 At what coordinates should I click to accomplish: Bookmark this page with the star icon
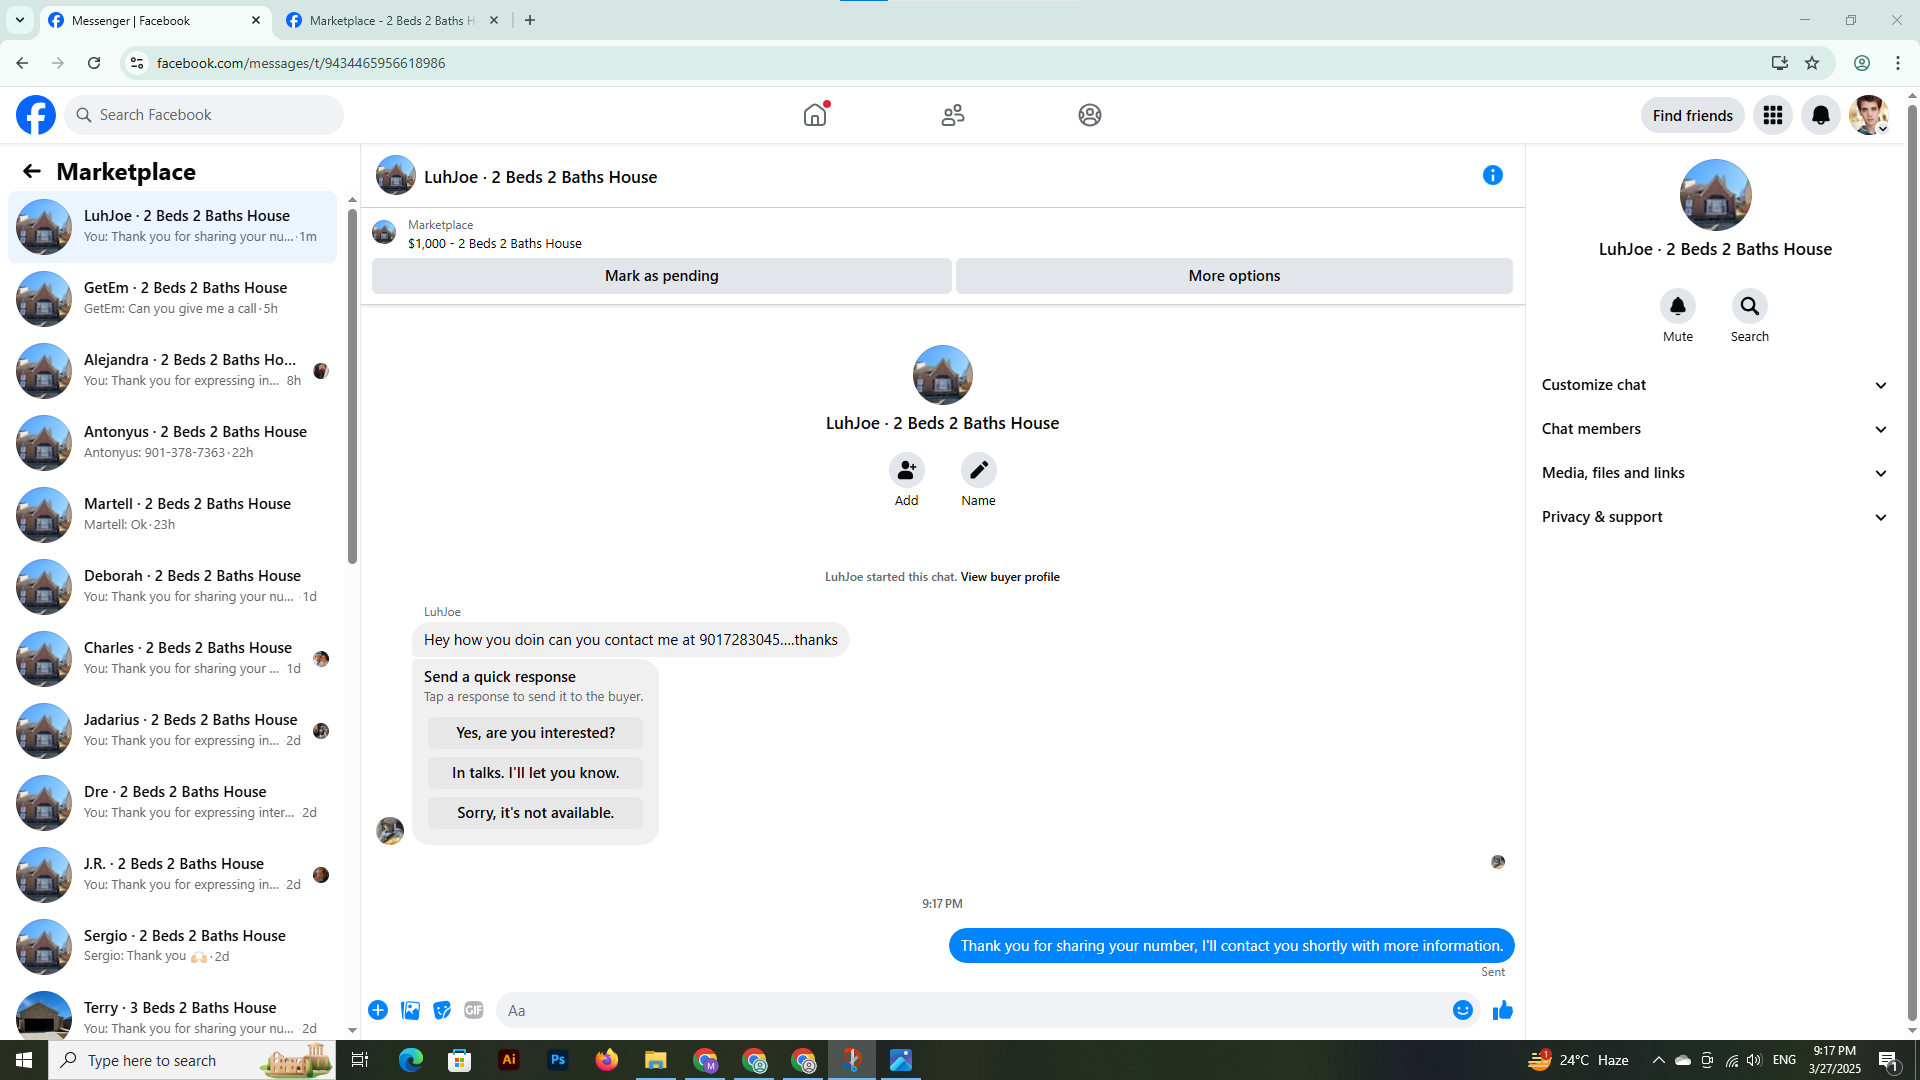click(1812, 63)
